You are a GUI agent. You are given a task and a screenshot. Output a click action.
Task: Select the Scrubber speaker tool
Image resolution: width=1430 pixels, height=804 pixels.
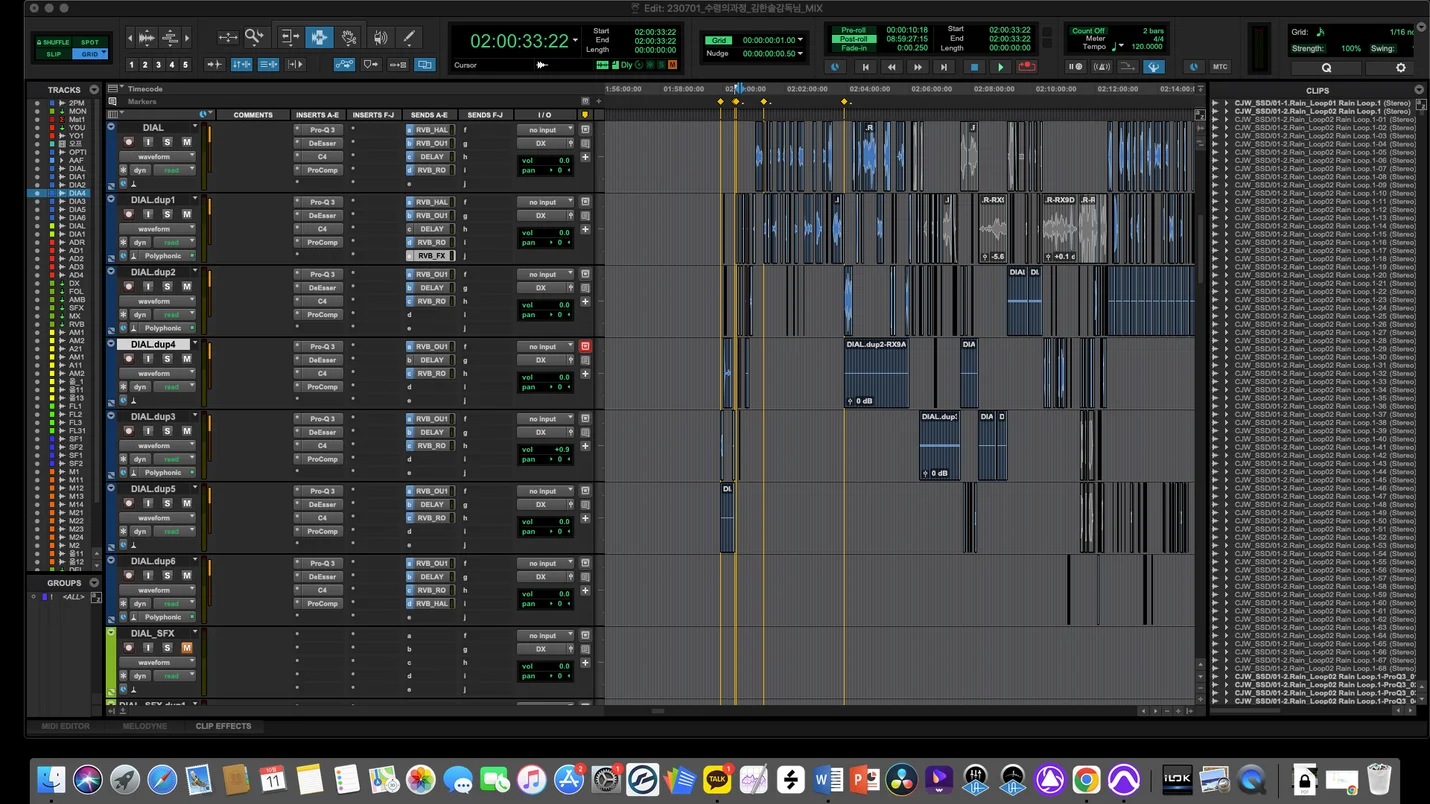(x=380, y=38)
